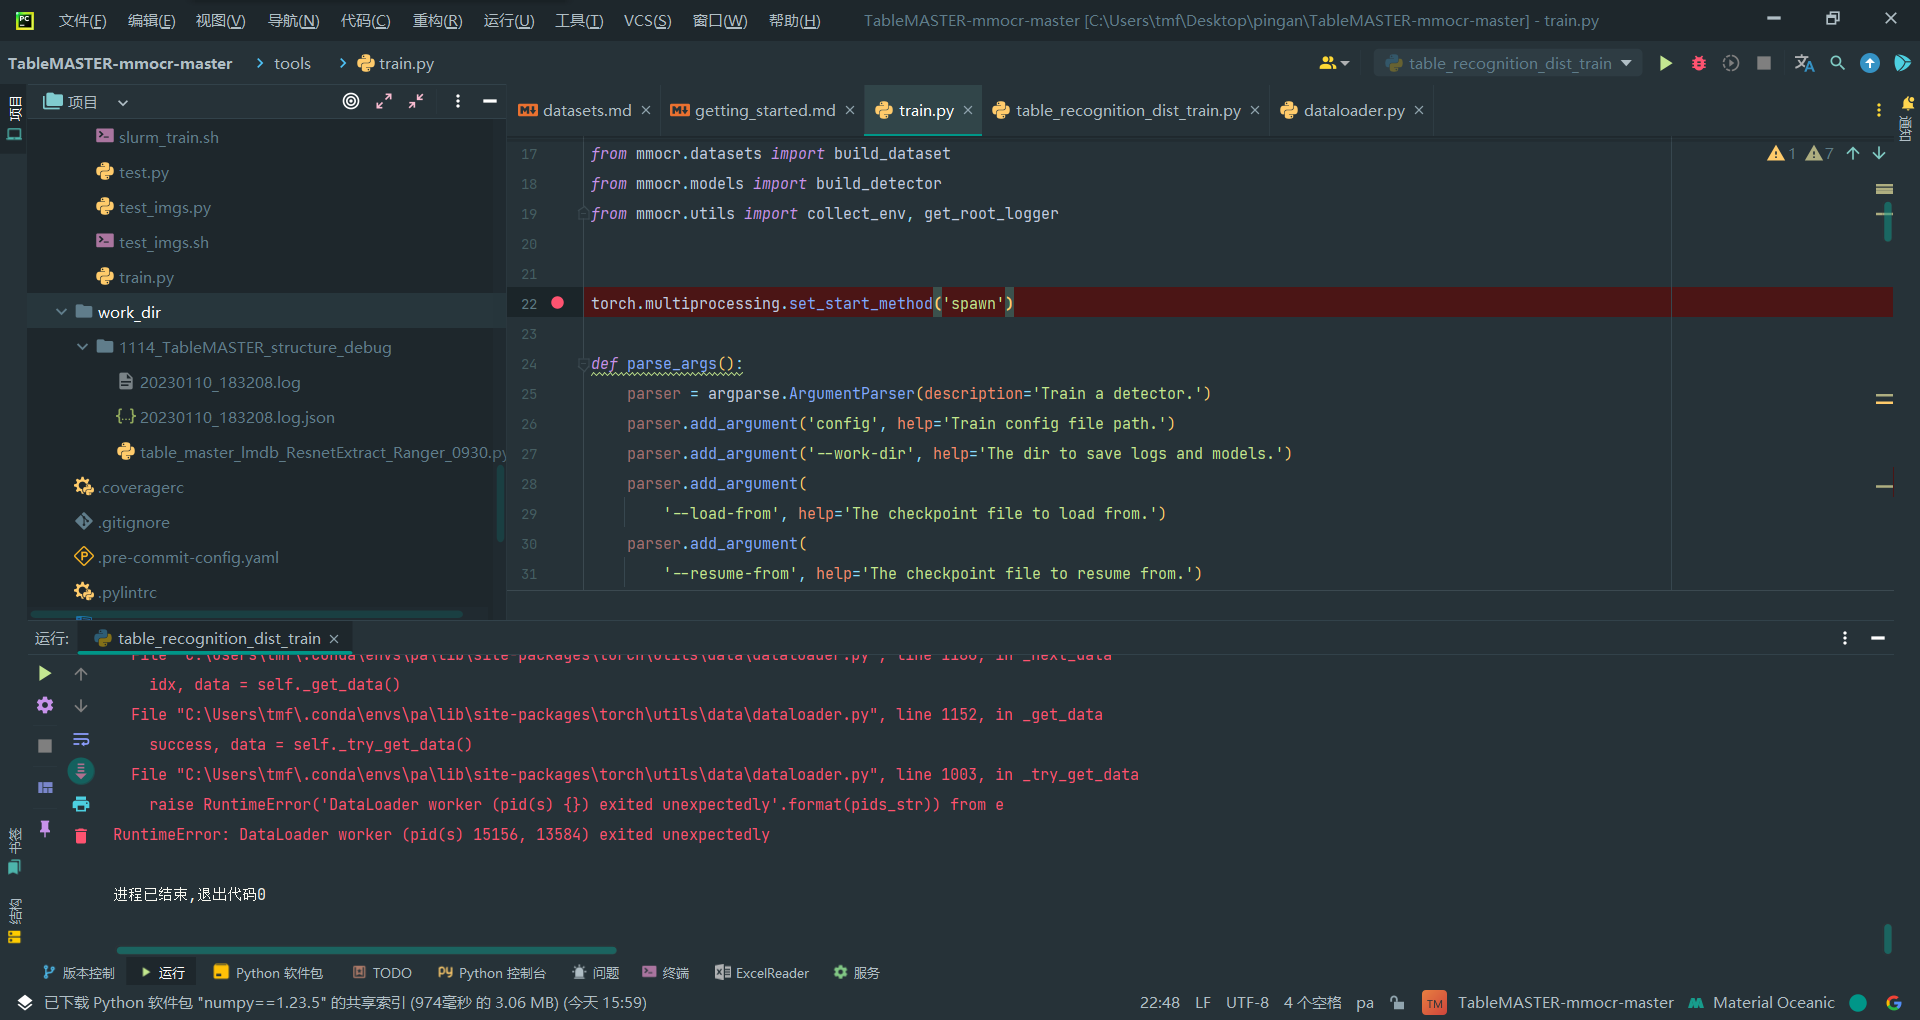Fold the import block at line 19

click(x=582, y=214)
